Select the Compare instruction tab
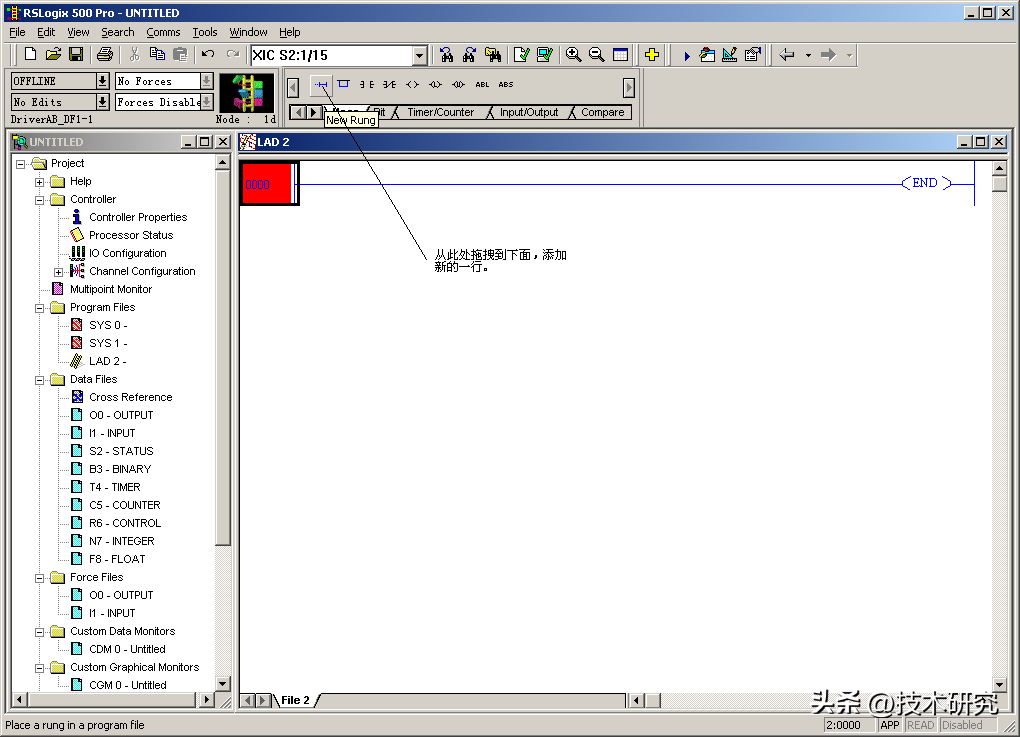 pyautogui.click(x=602, y=112)
